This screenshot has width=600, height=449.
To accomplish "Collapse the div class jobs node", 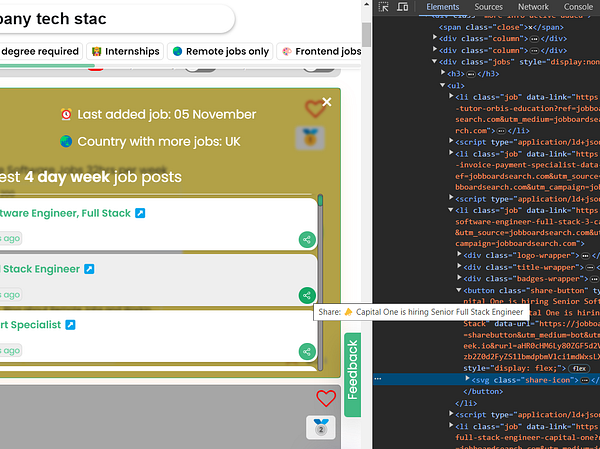I will tap(434, 61).
